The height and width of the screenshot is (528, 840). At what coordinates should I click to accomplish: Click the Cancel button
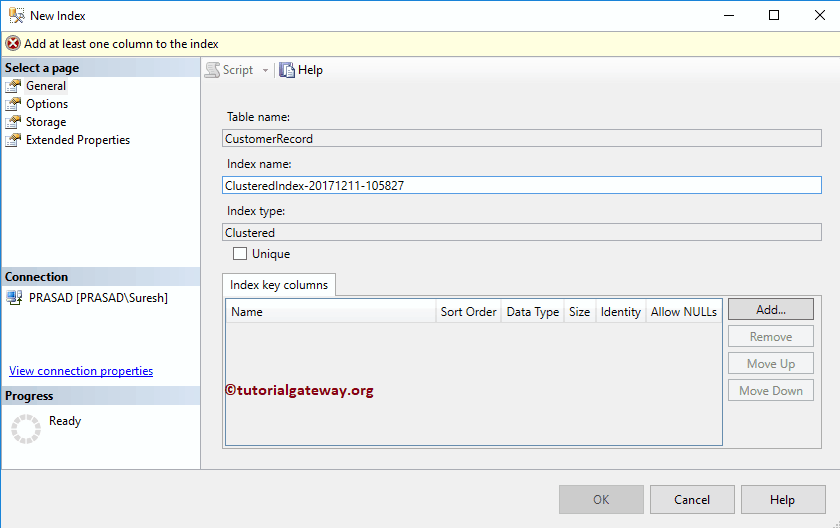[692, 500]
